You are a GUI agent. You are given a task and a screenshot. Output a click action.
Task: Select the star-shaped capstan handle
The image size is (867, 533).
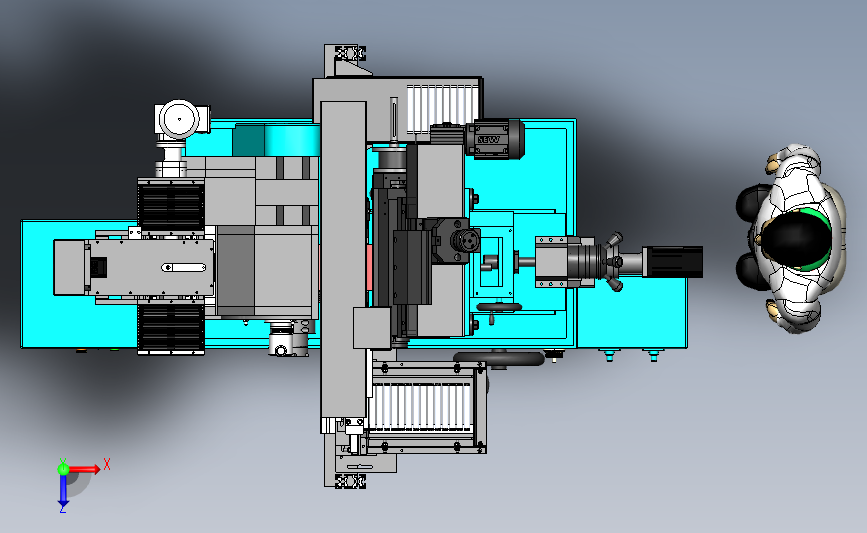point(613,262)
